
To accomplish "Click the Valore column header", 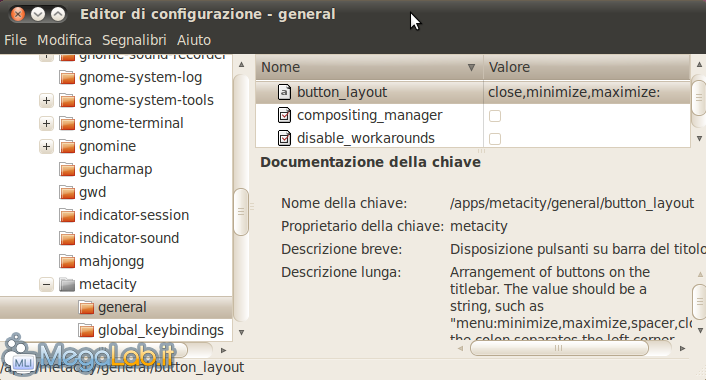I will coord(587,68).
